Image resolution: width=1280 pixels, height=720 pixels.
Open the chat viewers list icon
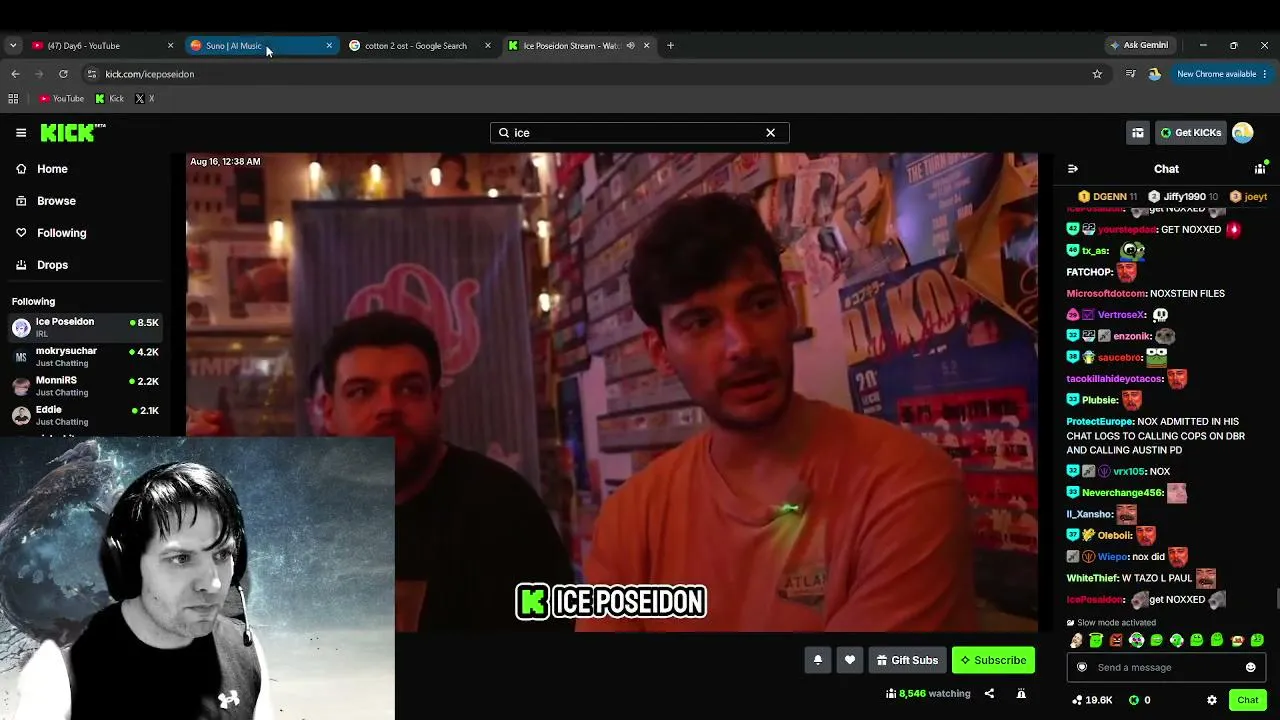point(1260,169)
